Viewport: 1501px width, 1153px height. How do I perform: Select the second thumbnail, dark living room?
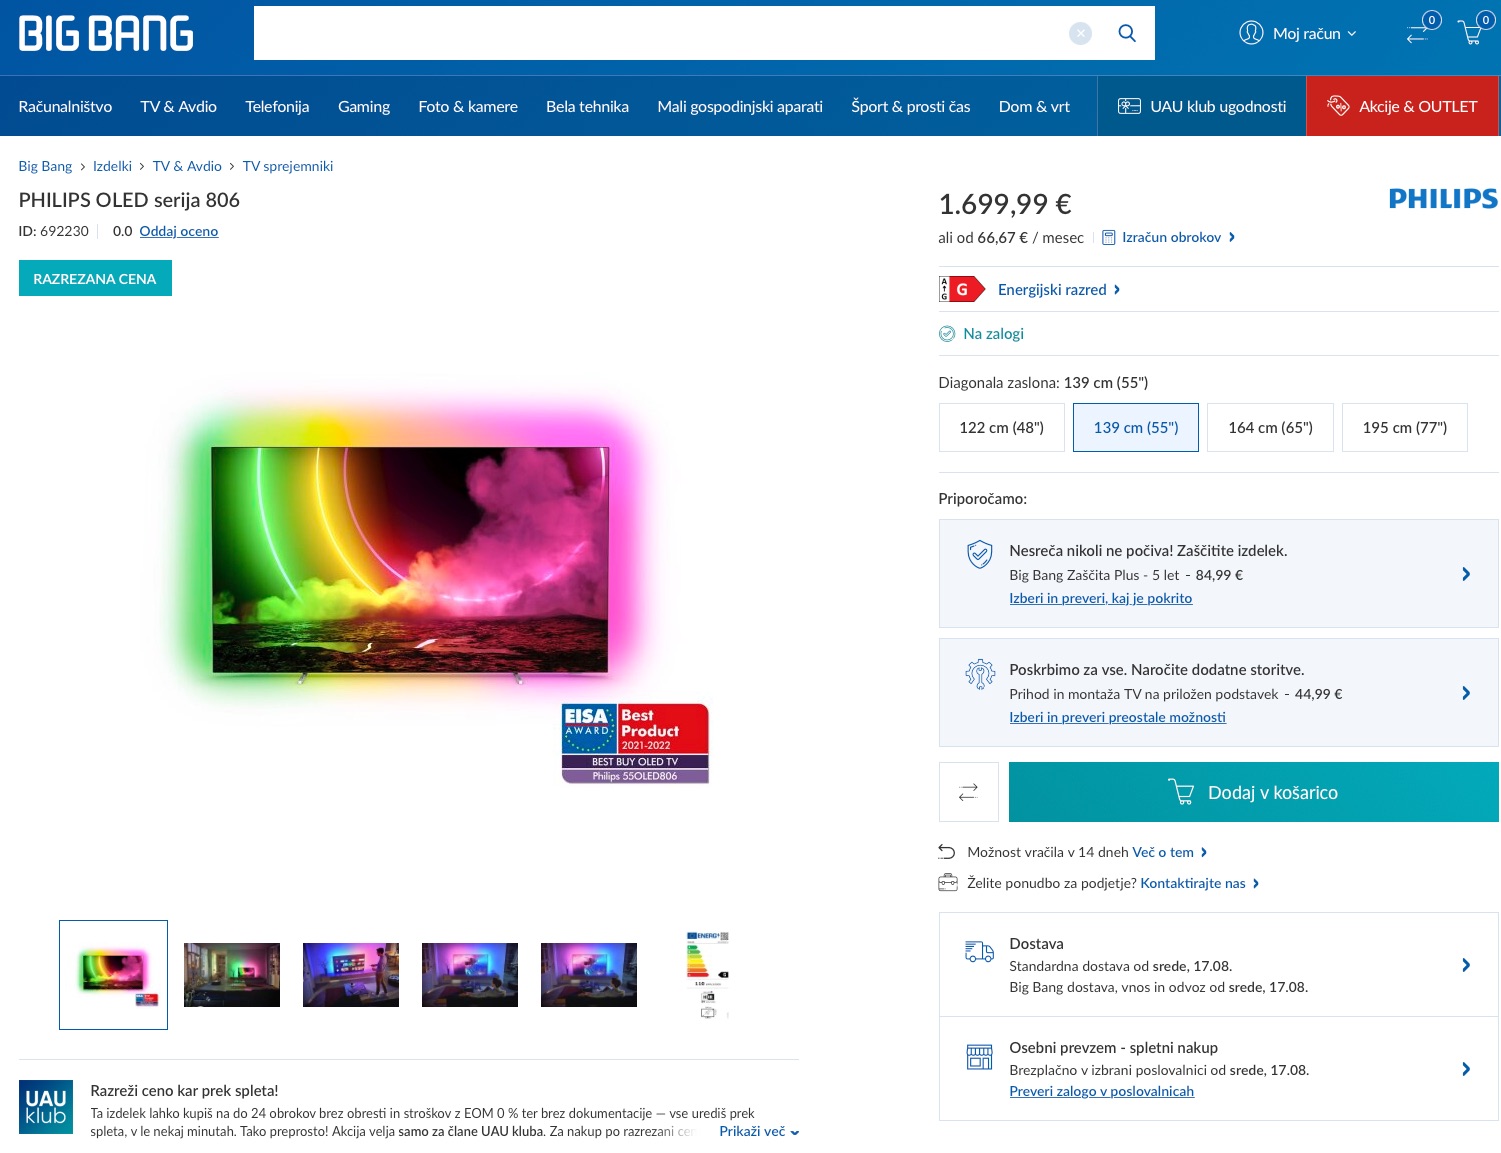tap(232, 975)
